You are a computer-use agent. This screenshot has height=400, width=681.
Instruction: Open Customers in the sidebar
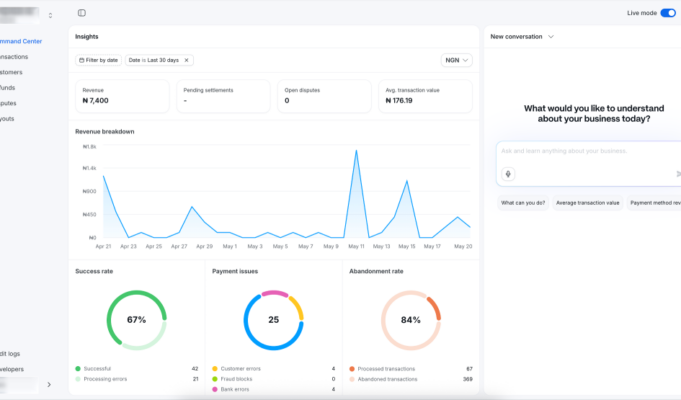(11, 72)
